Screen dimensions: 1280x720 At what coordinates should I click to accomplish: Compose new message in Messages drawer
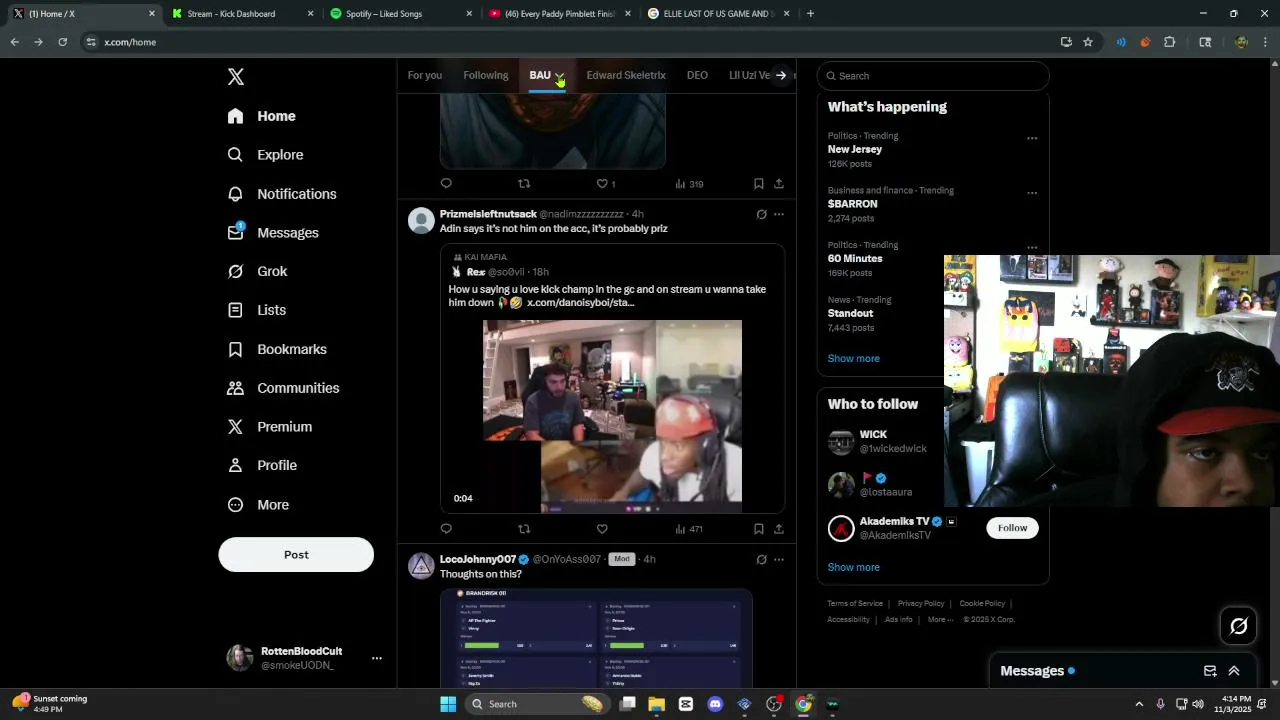[1210, 671]
